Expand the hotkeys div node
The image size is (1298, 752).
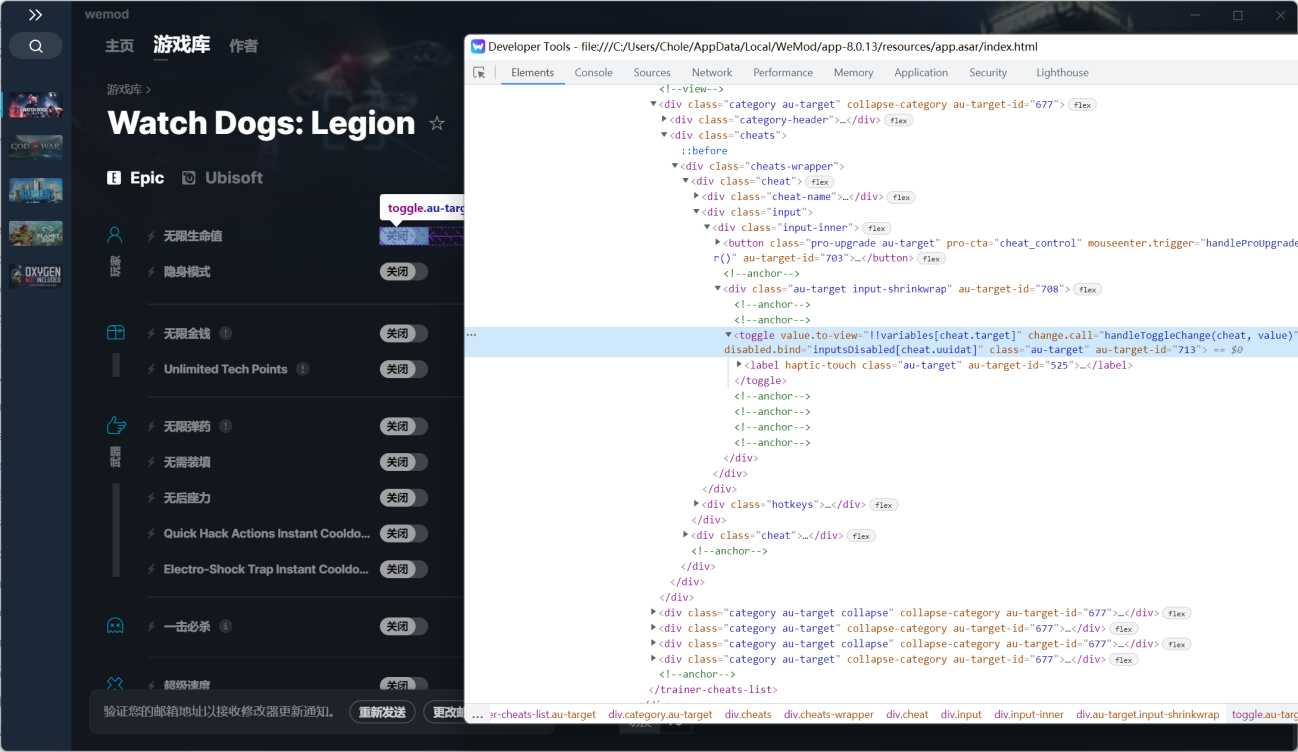pos(697,504)
